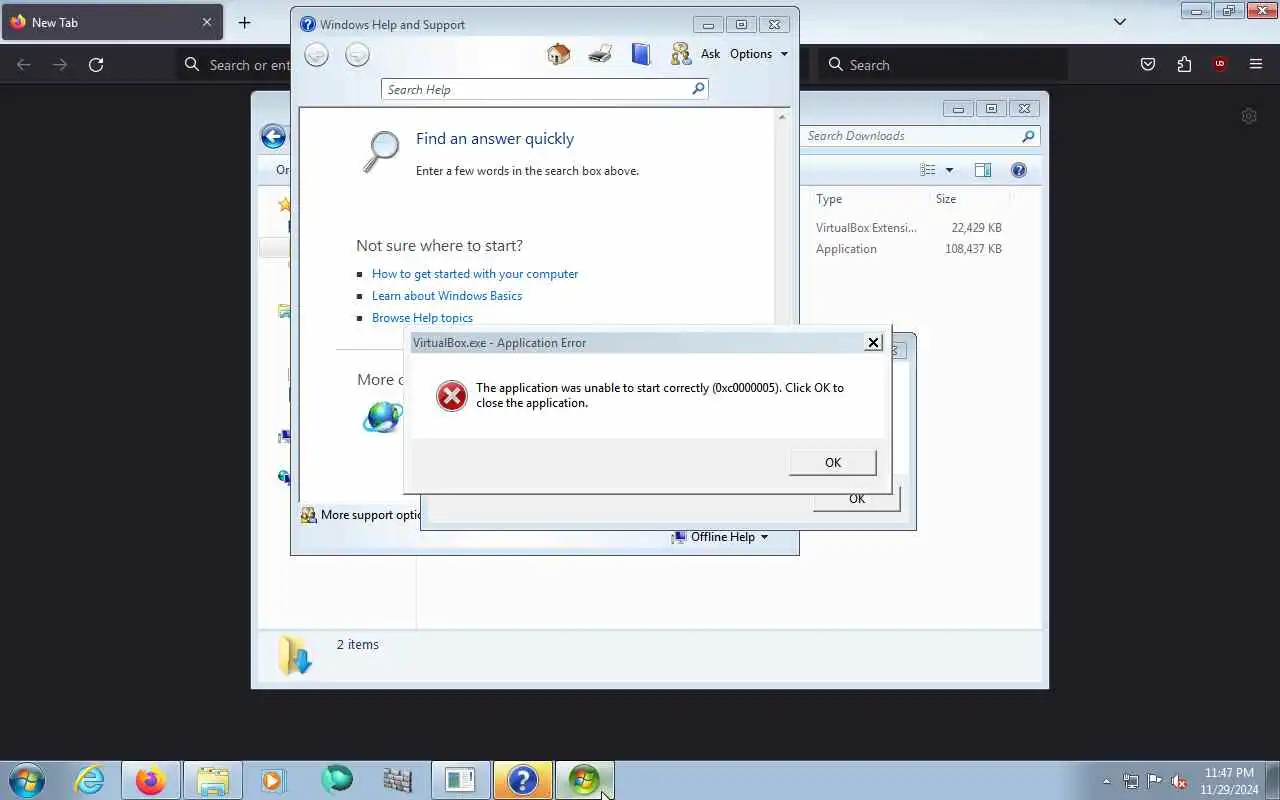Click OK on the partially hidden dialog behind the error
1280x800 pixels.
857,500
